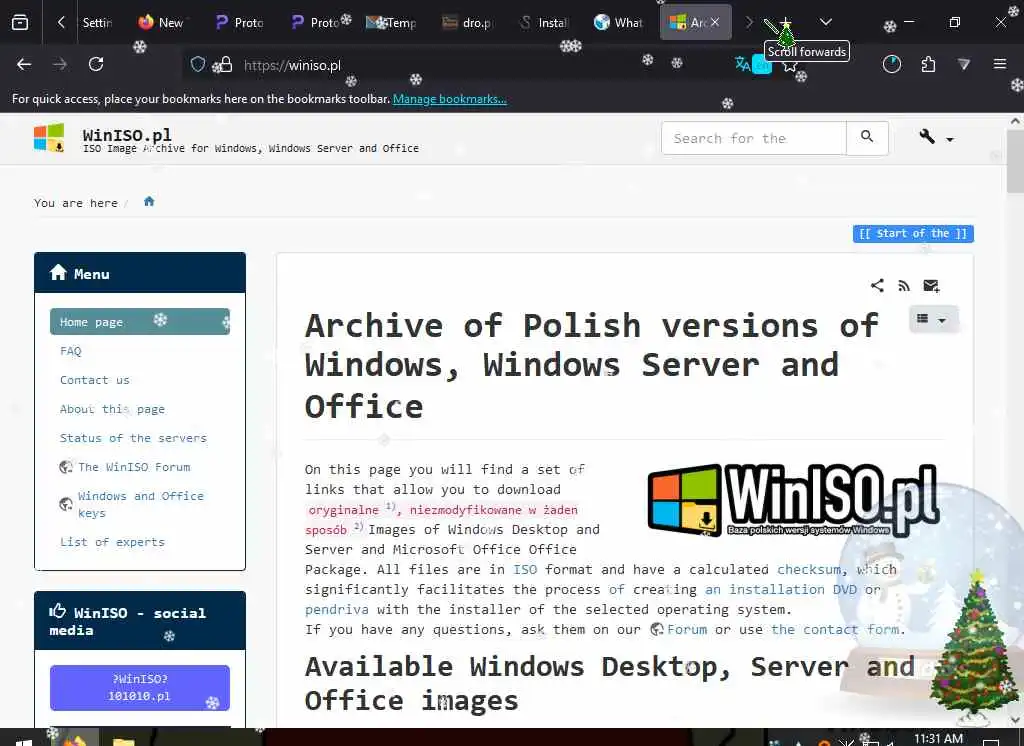Screen dimensions: 1024x746
Task: Open the checksum link
Action: [x=809, y=569]
